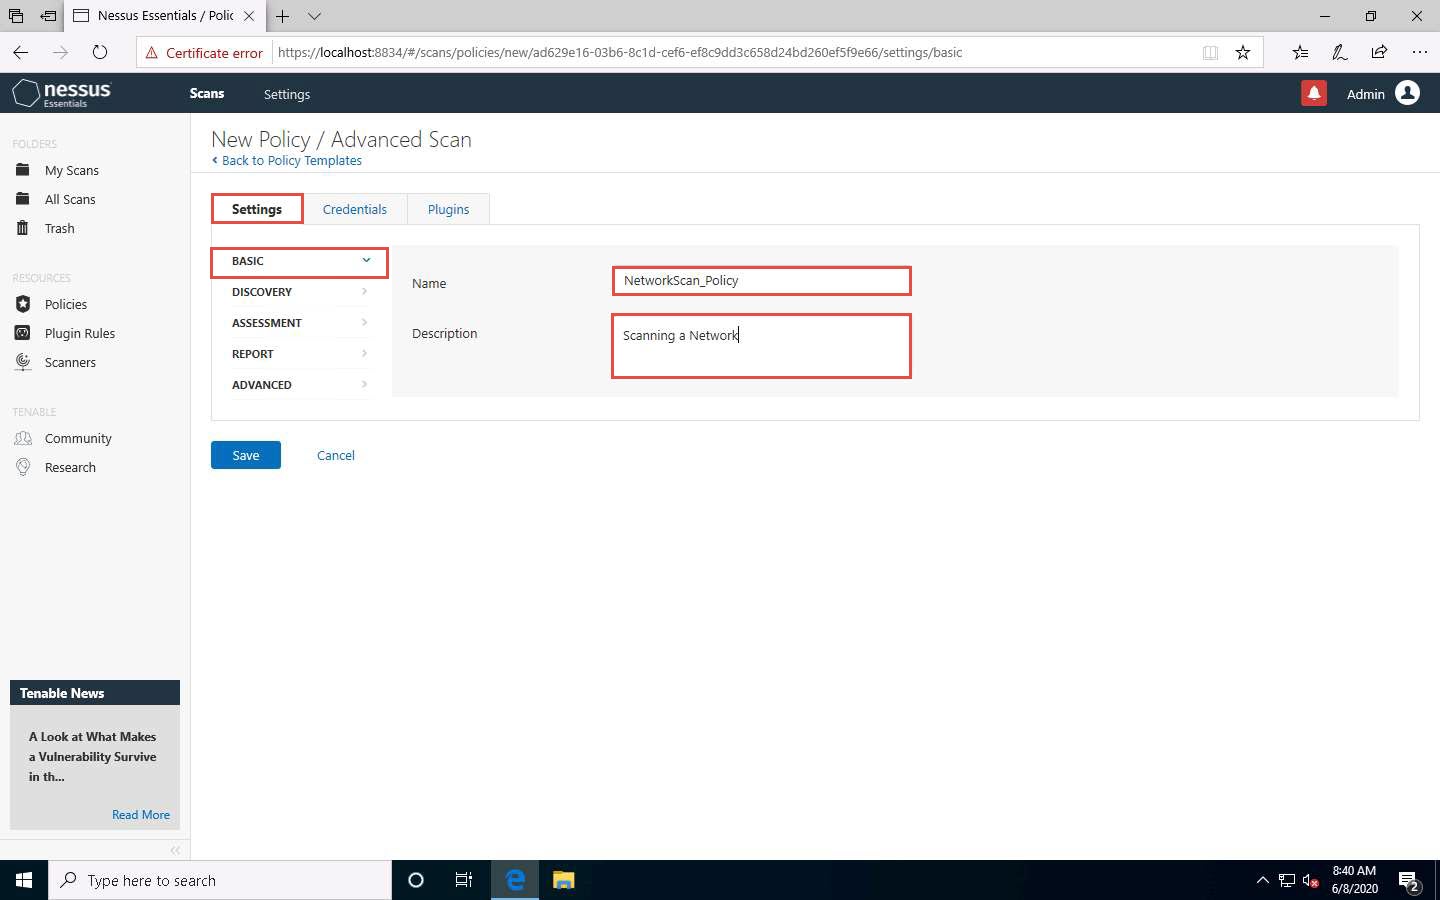Go back to Policy Templates
The height and width of the screenshot is (900, 1440).
coord(287,160)
